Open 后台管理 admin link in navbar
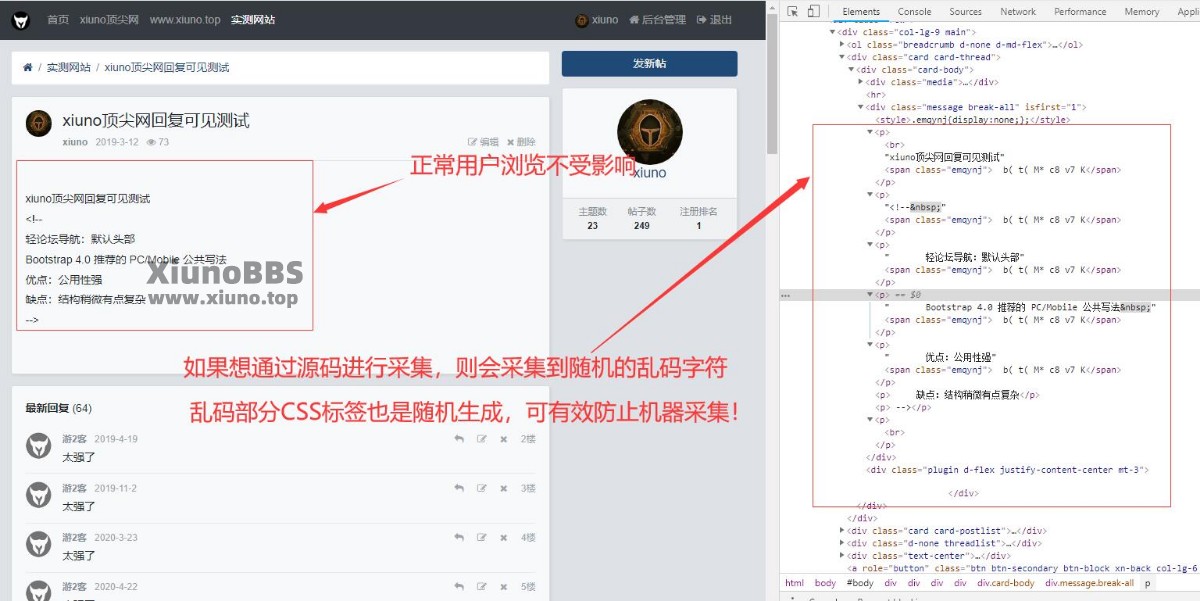This screenshot has height=601, width=1200. point(658,20)
